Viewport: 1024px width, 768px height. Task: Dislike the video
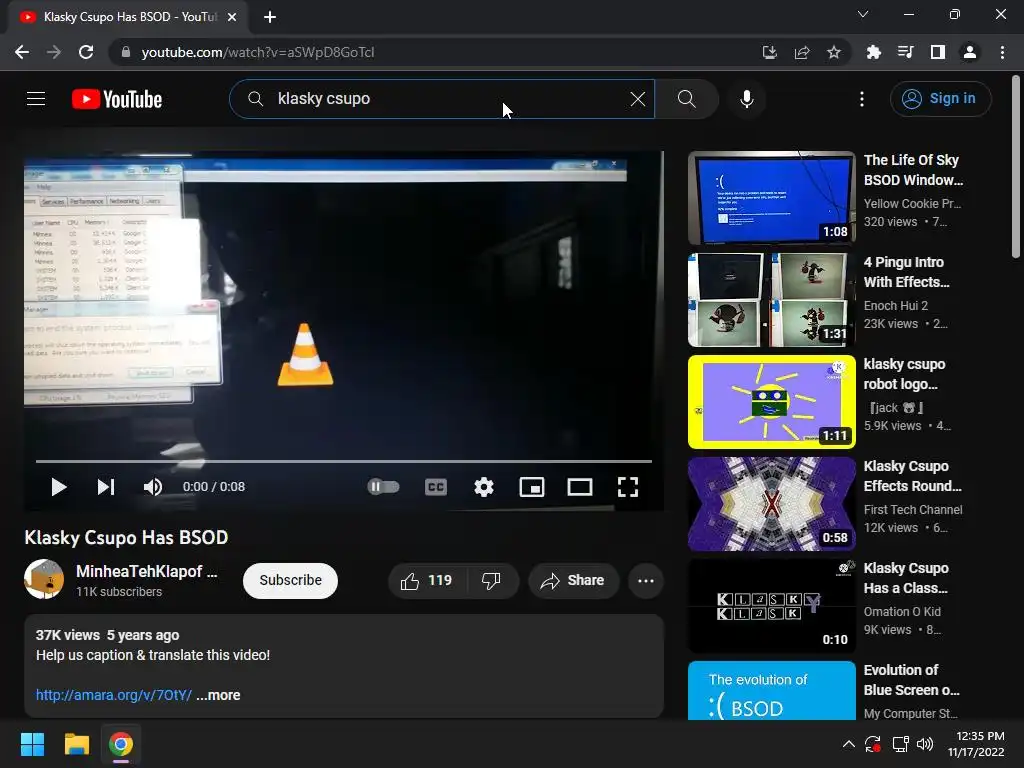click(x=491, y=581)
